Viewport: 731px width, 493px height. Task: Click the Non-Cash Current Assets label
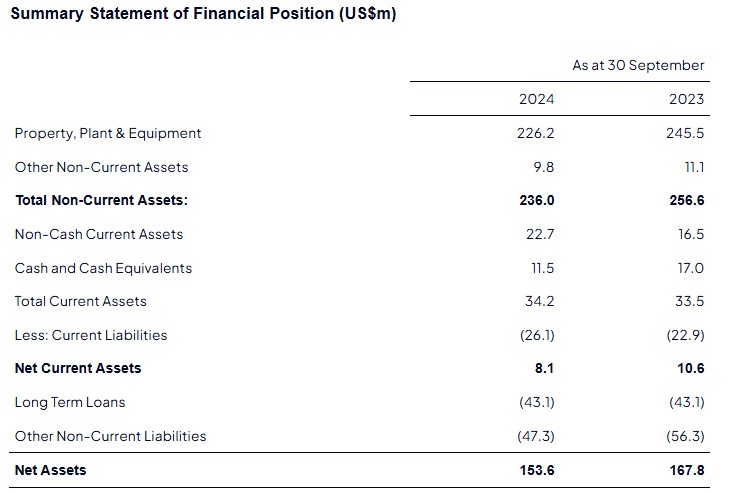point(99,234)
